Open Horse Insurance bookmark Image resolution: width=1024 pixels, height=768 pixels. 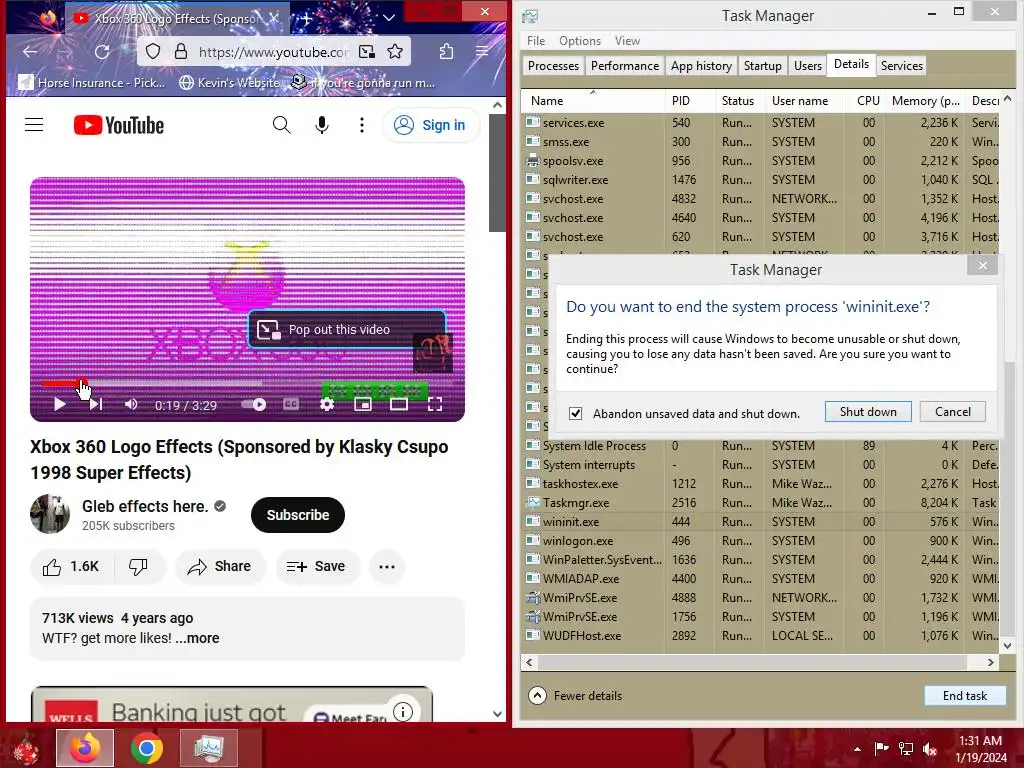click(92, 83)
